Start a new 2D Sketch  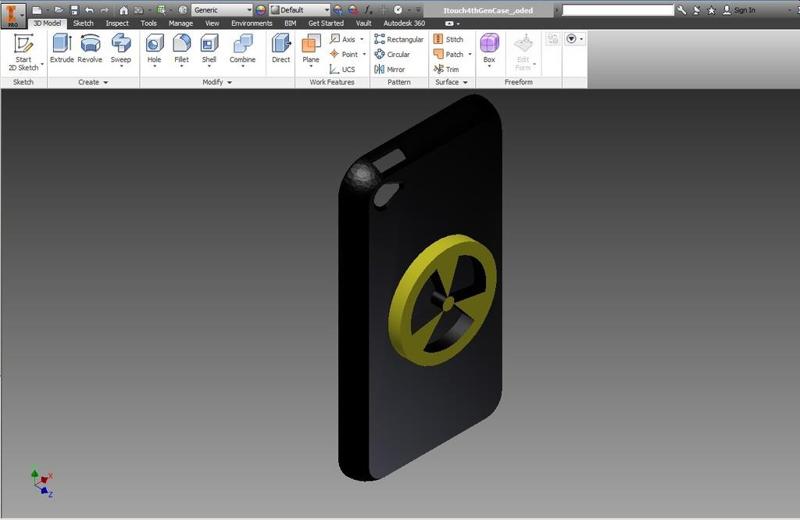tap(23, 52)
